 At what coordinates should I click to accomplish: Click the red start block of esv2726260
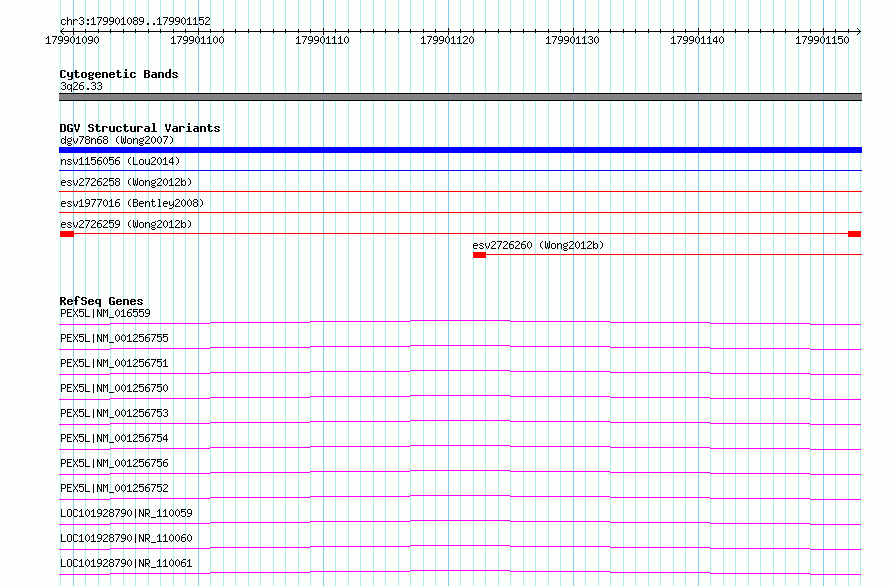[480, 255]
